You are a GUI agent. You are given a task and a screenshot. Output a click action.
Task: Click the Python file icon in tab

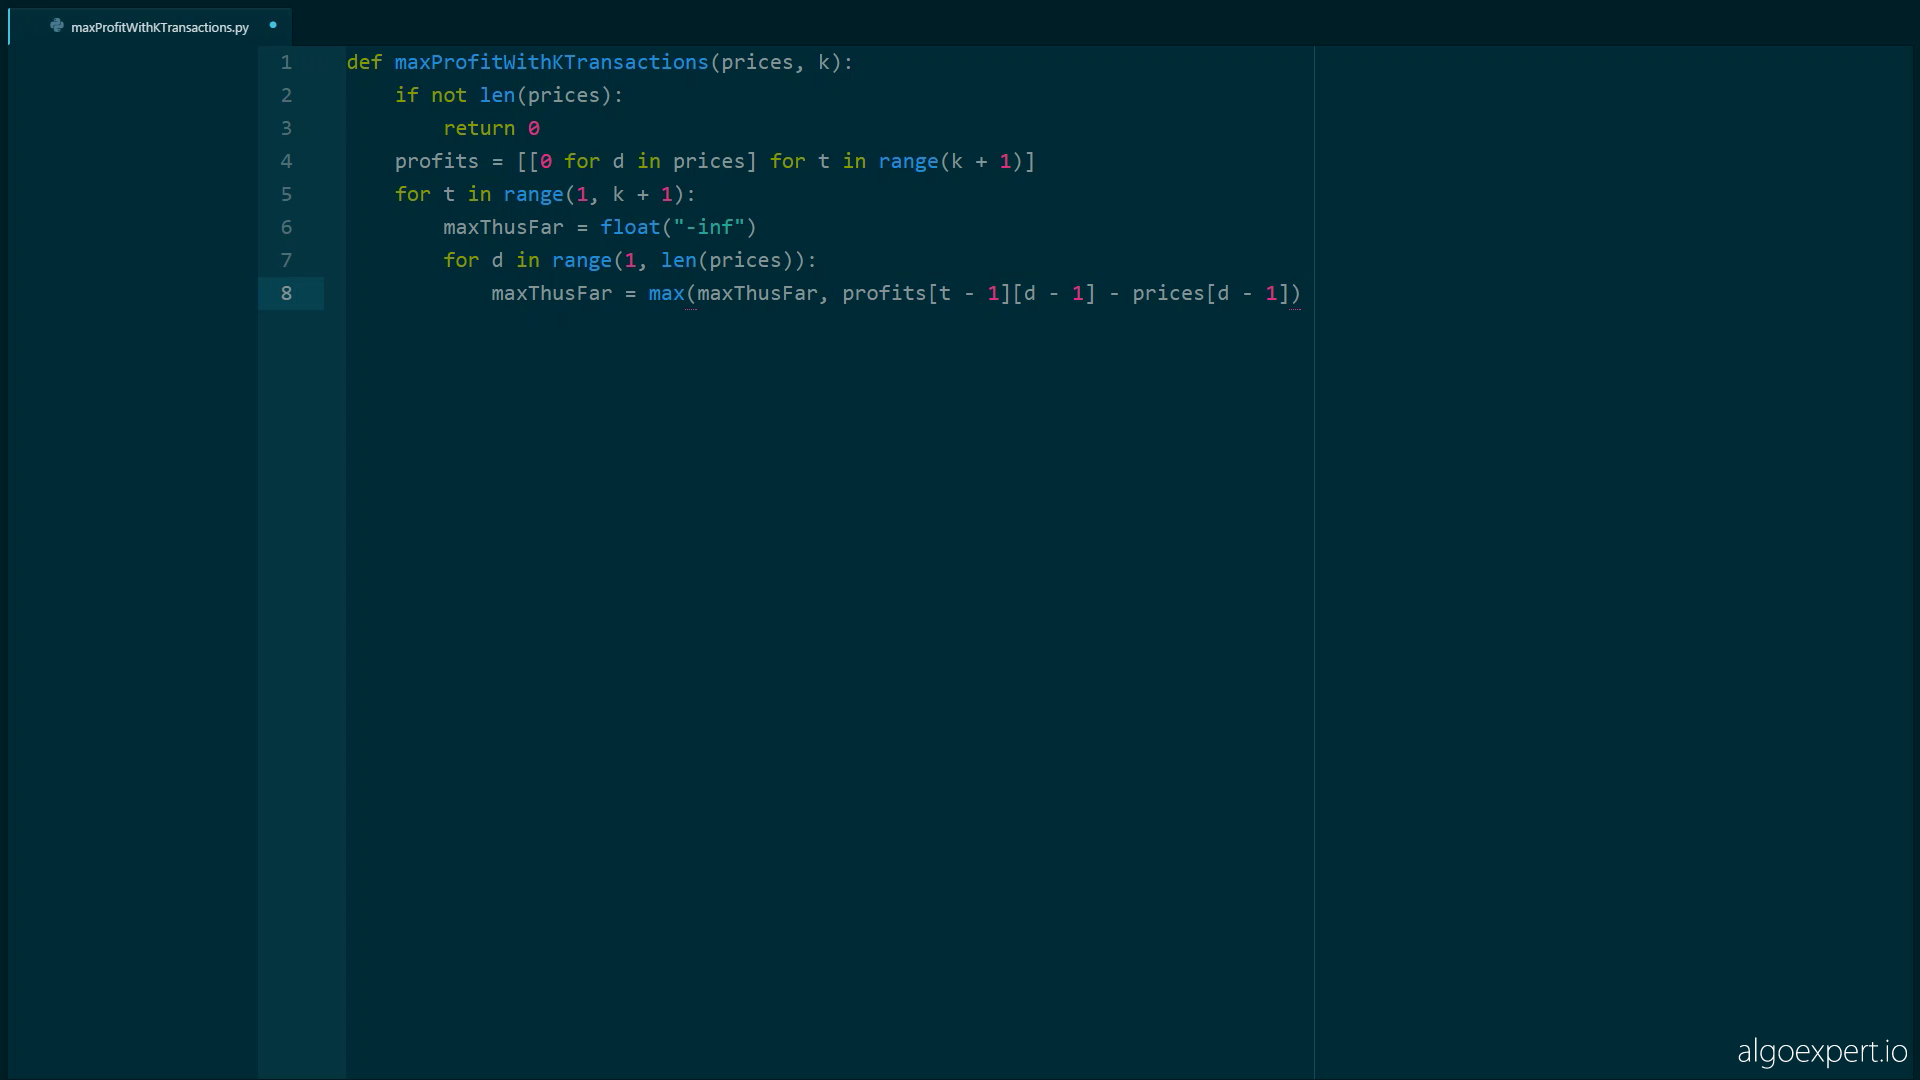pyautogui.click(x=57, y=26)
